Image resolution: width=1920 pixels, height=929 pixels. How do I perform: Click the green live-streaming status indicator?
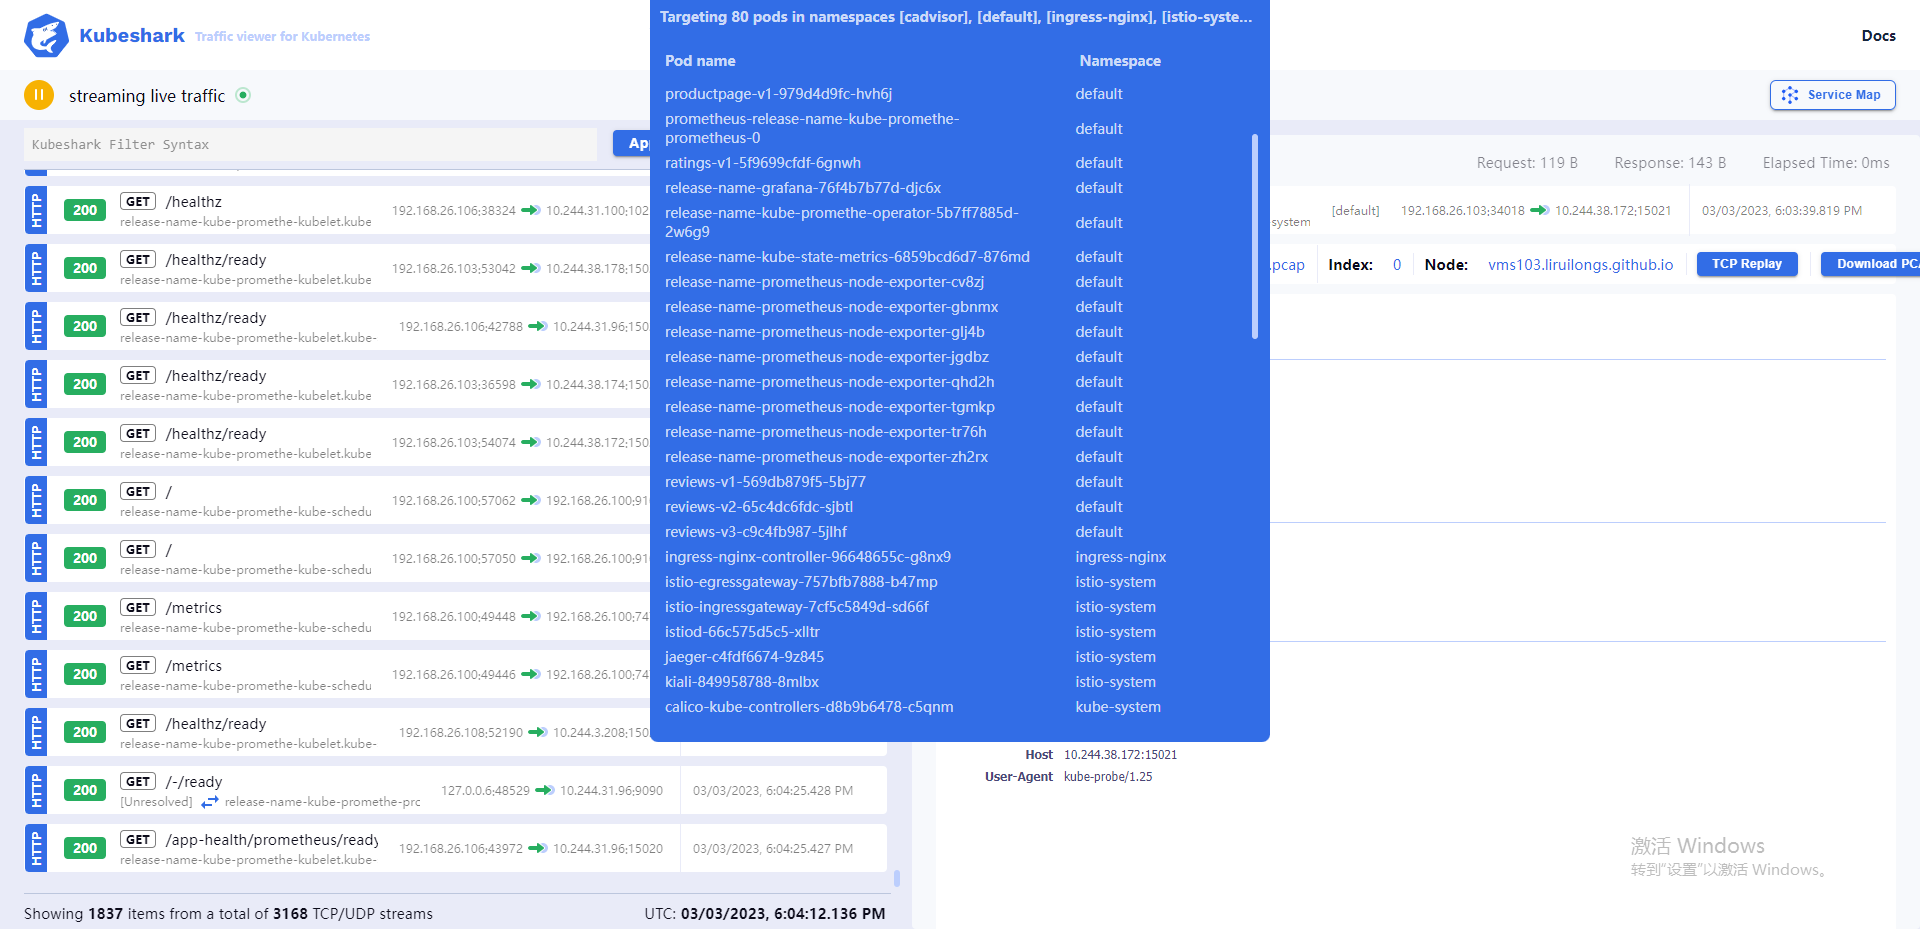243,95
